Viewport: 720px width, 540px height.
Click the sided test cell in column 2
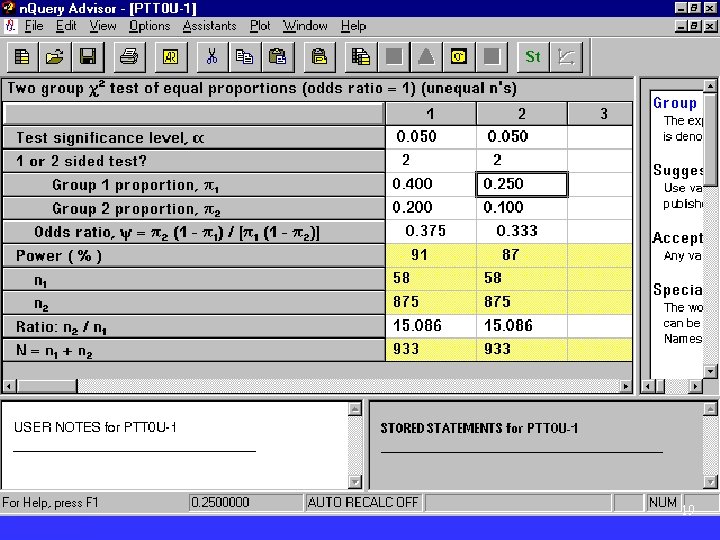[522, 160]
